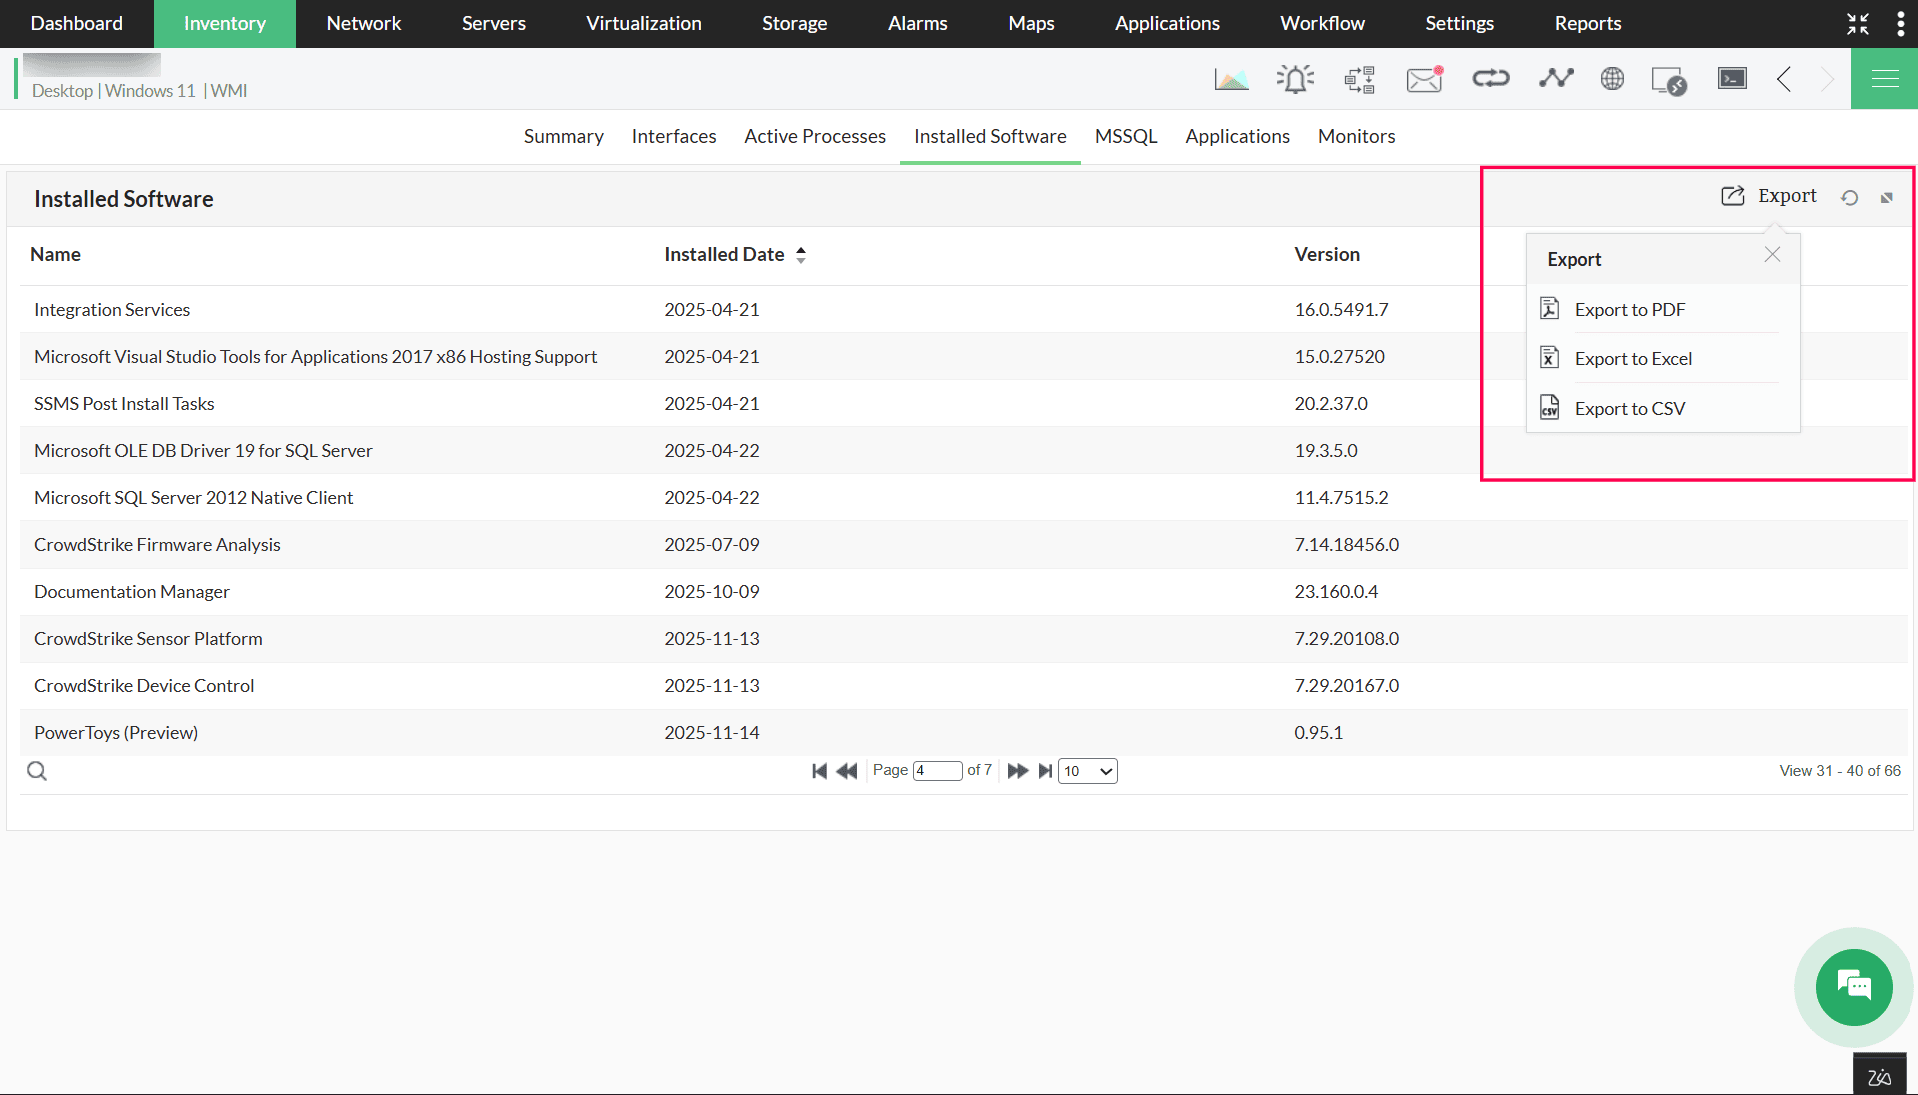Open the Settings menu
The image size is (1918, 1095).
(x=1459, y=24)
